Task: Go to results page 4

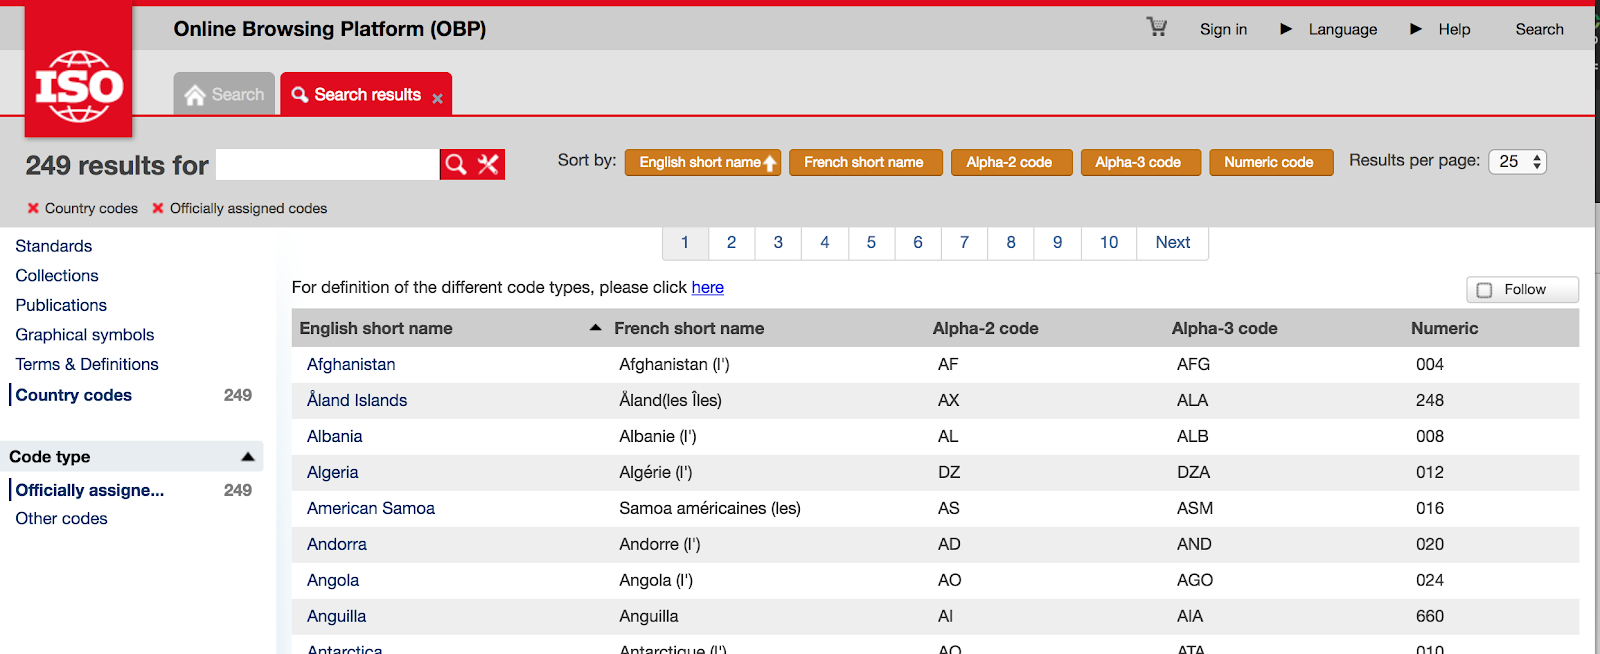Action: pyautogui.click(x=825, y=242)
